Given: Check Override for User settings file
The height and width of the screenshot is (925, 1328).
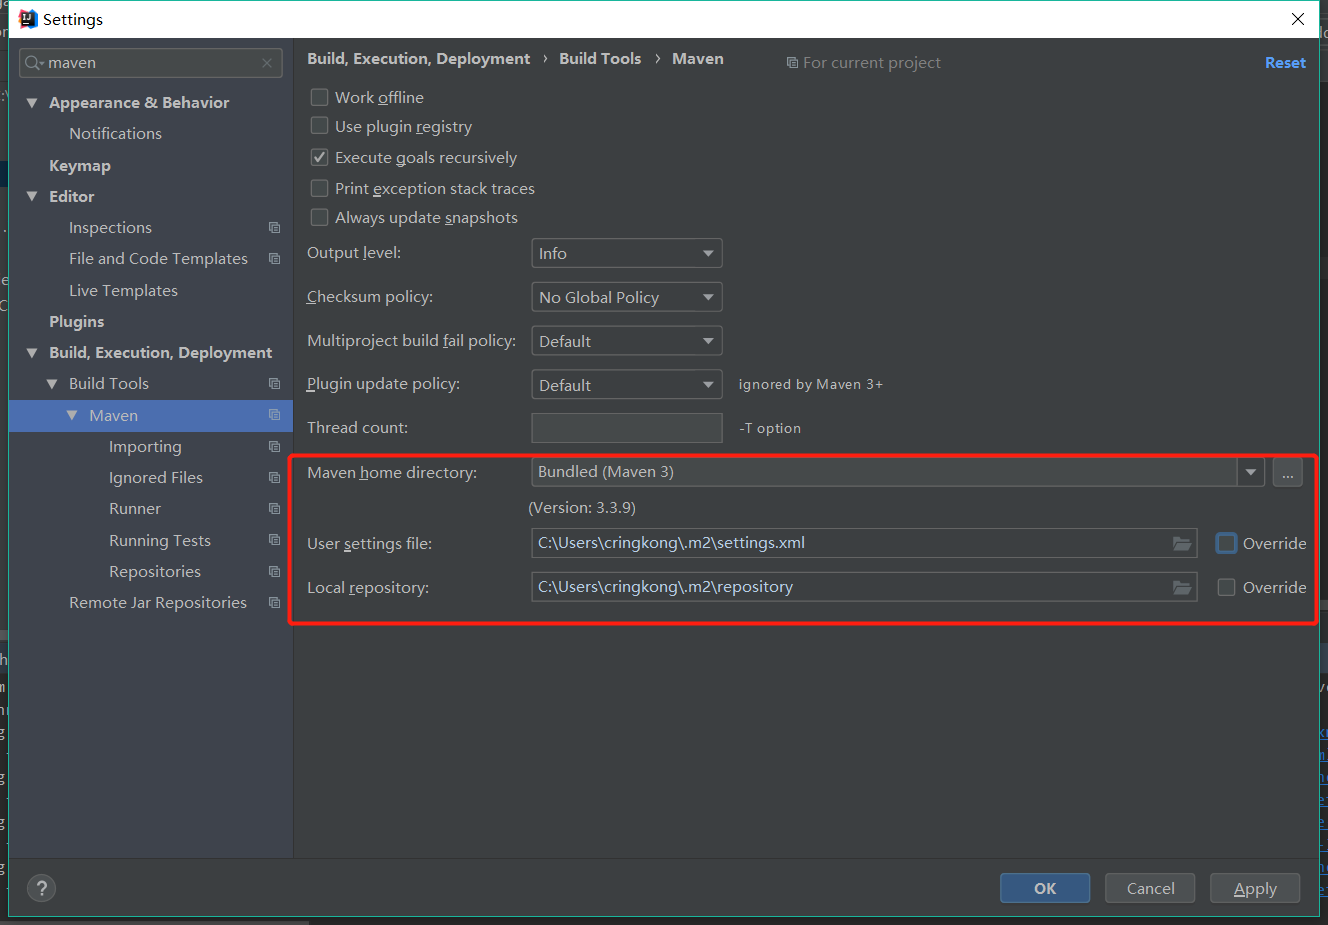Looking at the screenshot, I should click(1226, 543).
